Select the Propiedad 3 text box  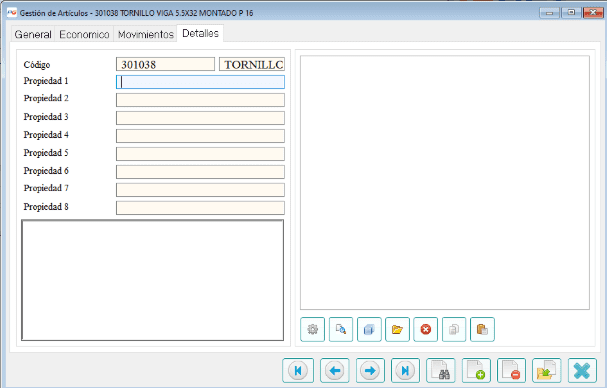(200, 118)
